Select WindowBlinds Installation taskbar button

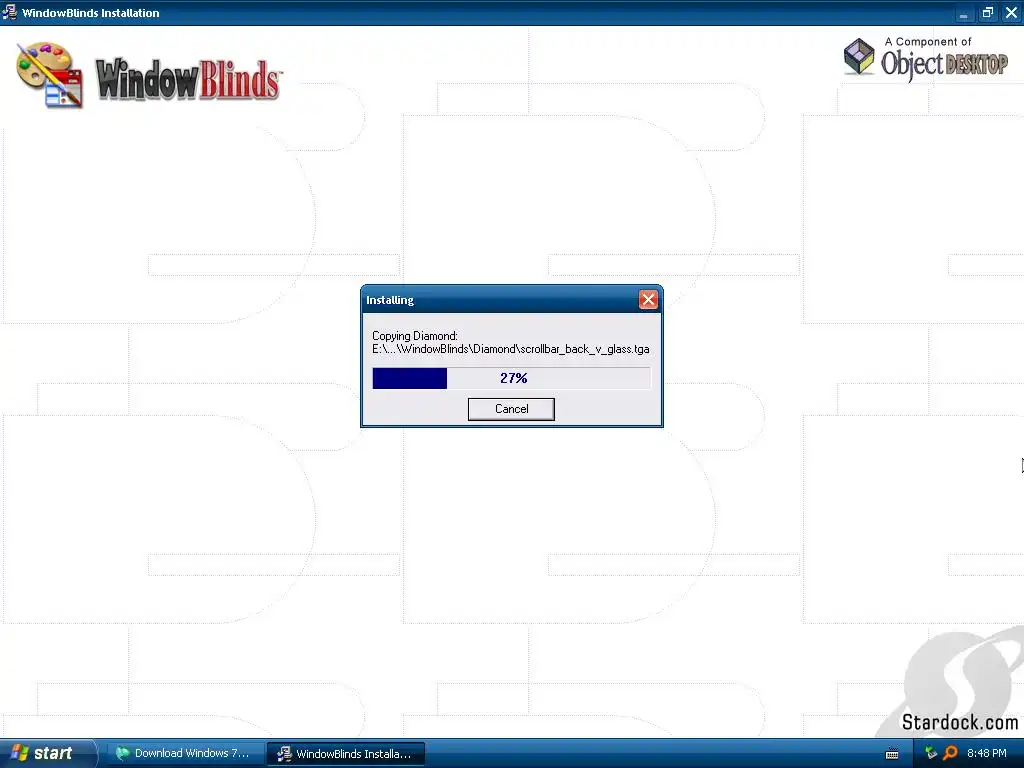346,754
